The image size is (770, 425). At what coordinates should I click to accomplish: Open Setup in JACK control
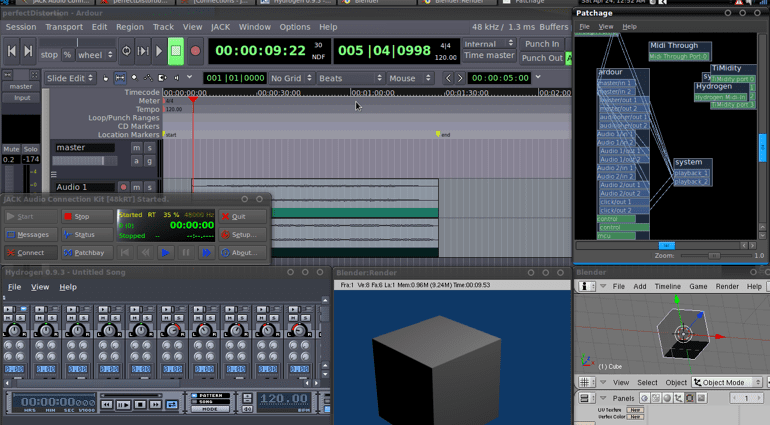(x=243, y=234)
